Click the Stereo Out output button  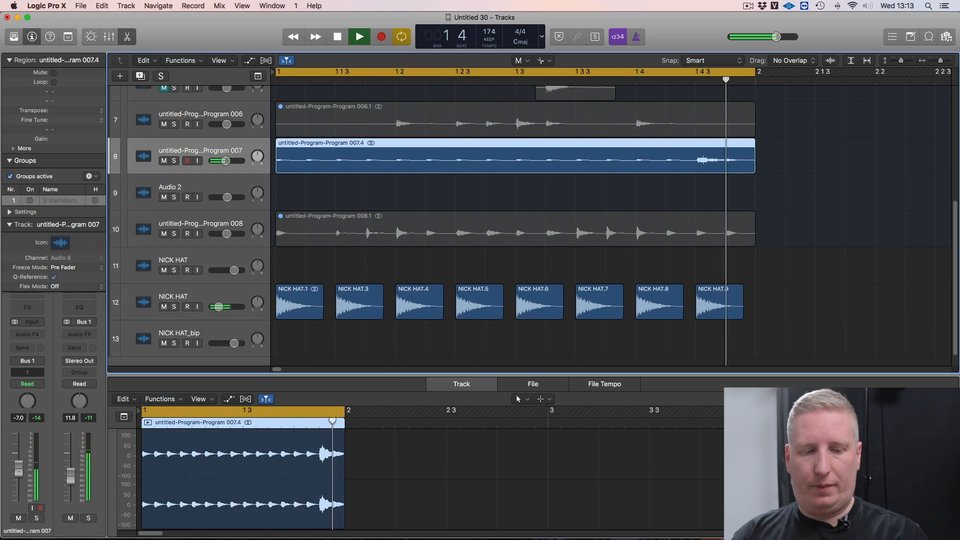(x=79, y=361)
